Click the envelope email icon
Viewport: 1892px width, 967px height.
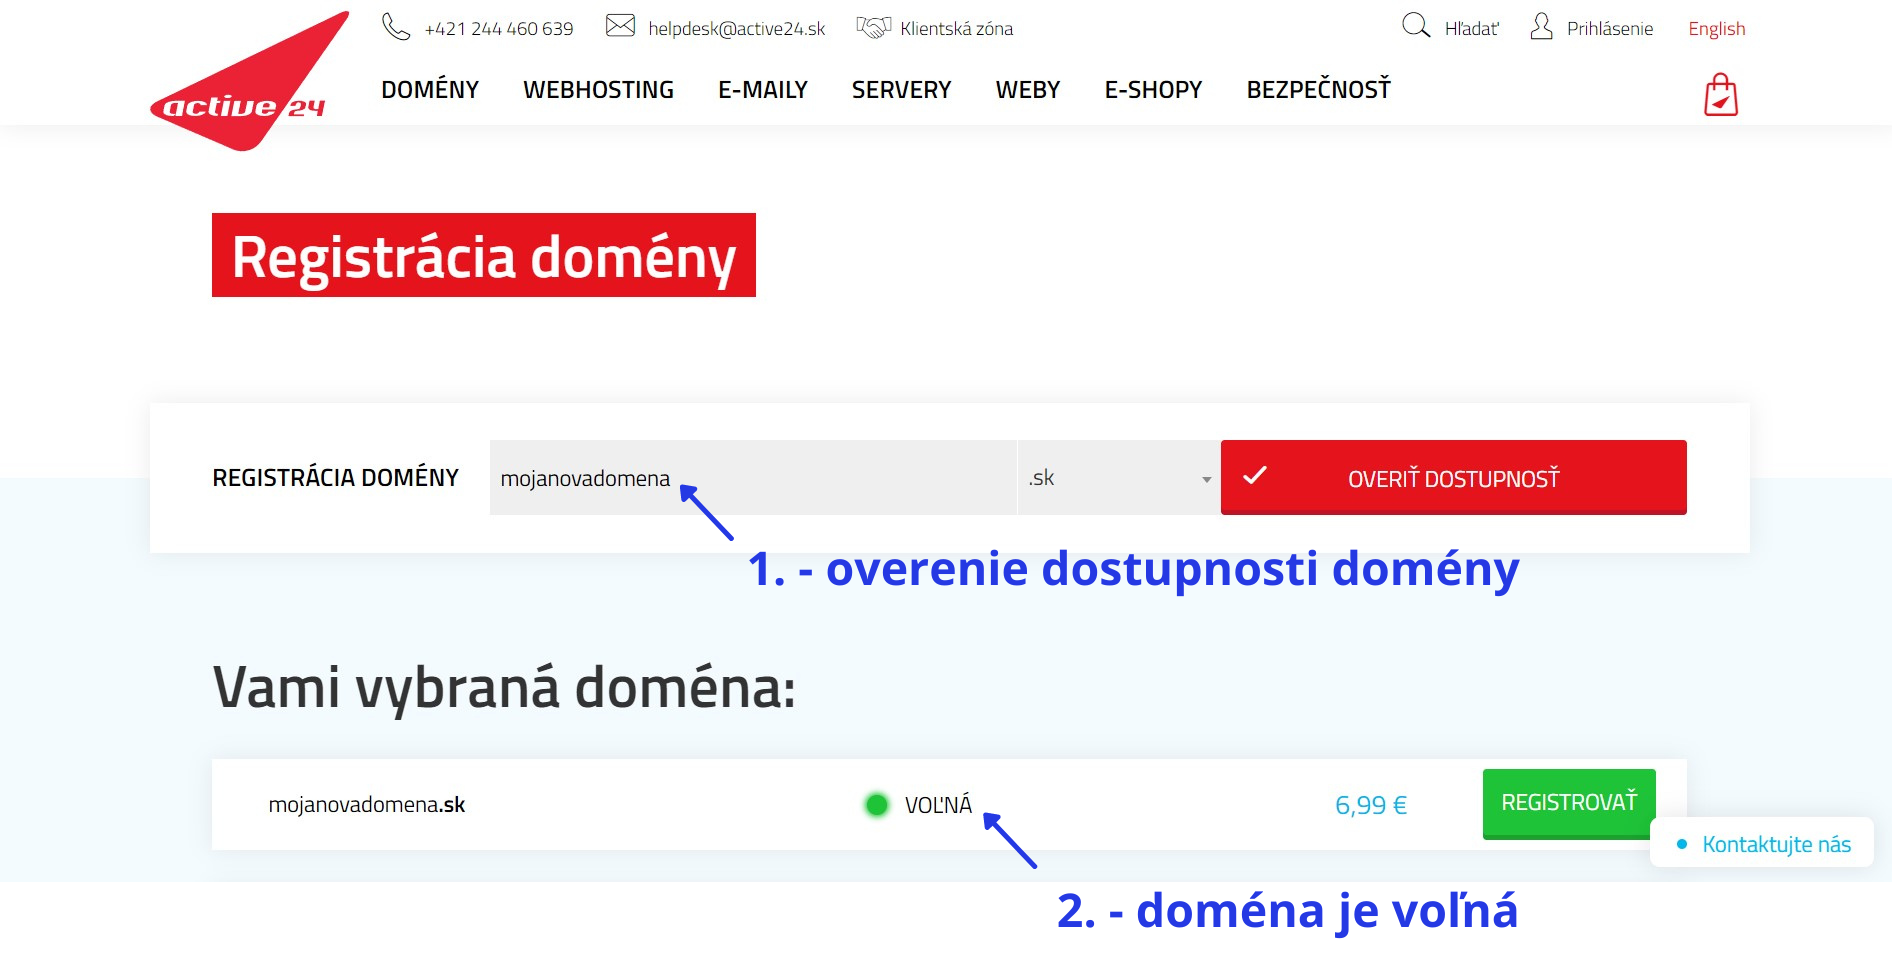[620, 25]
